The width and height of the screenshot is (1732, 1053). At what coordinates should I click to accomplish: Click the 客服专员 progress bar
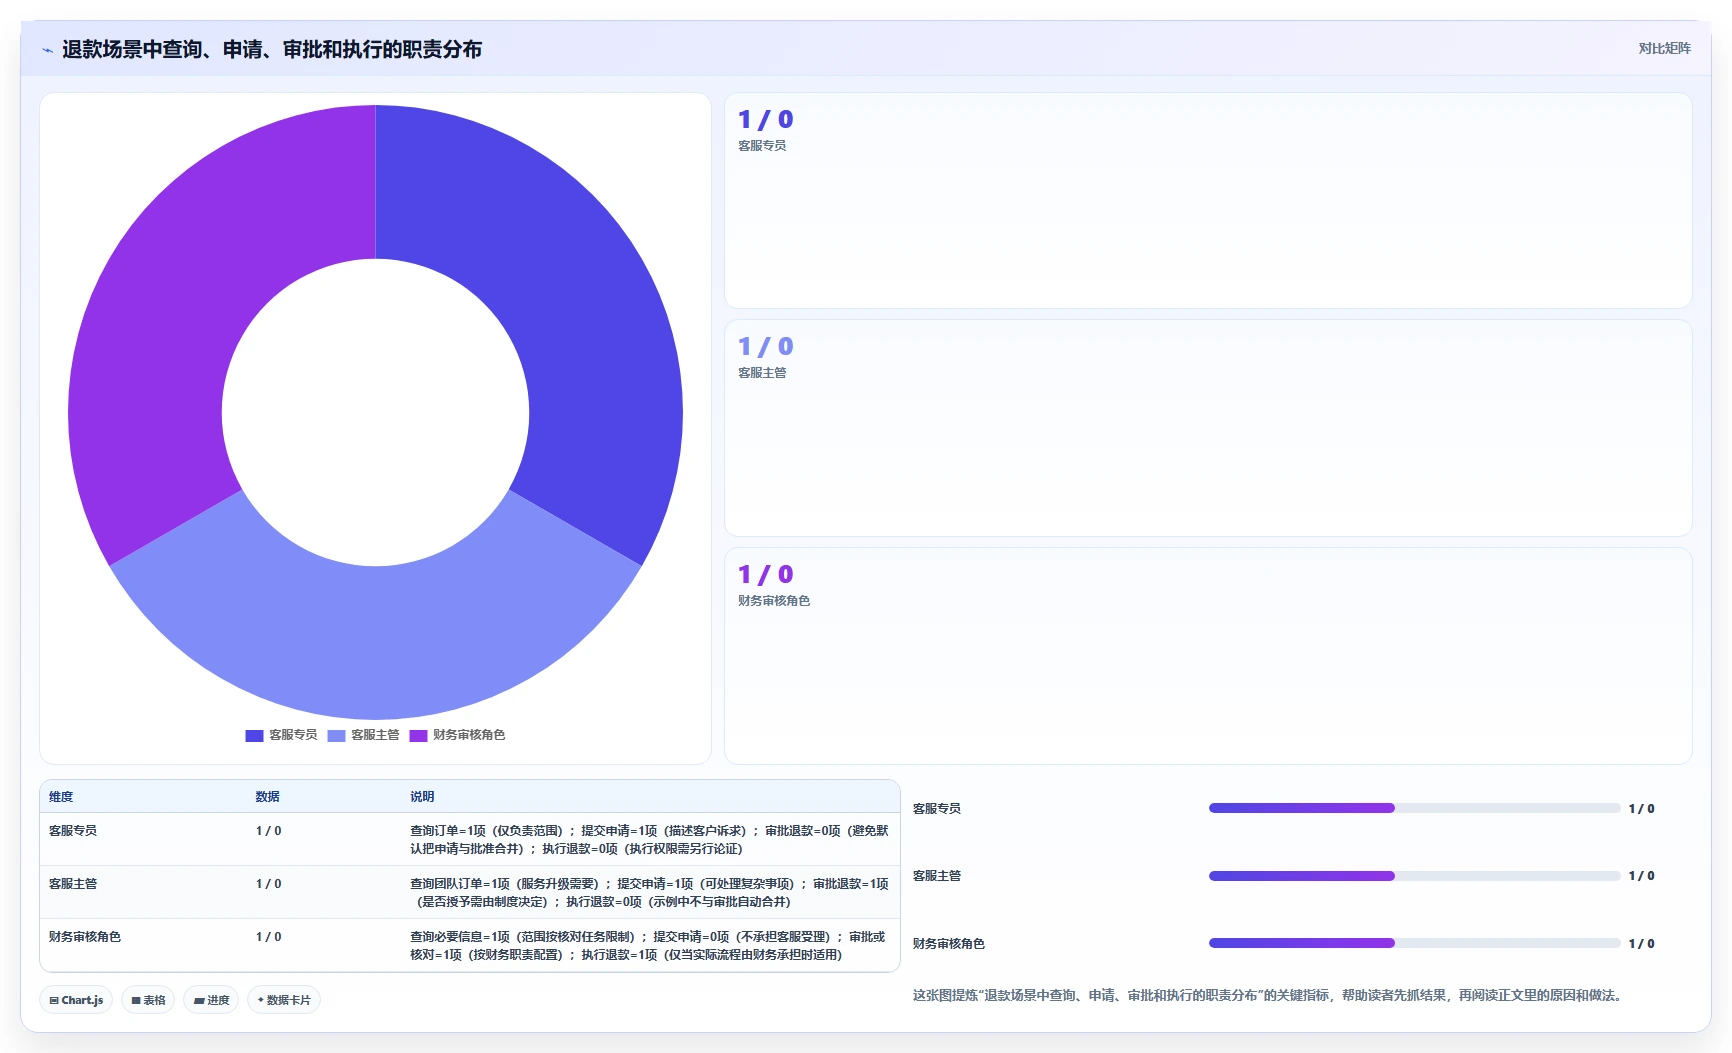(x=1414, y=808)
